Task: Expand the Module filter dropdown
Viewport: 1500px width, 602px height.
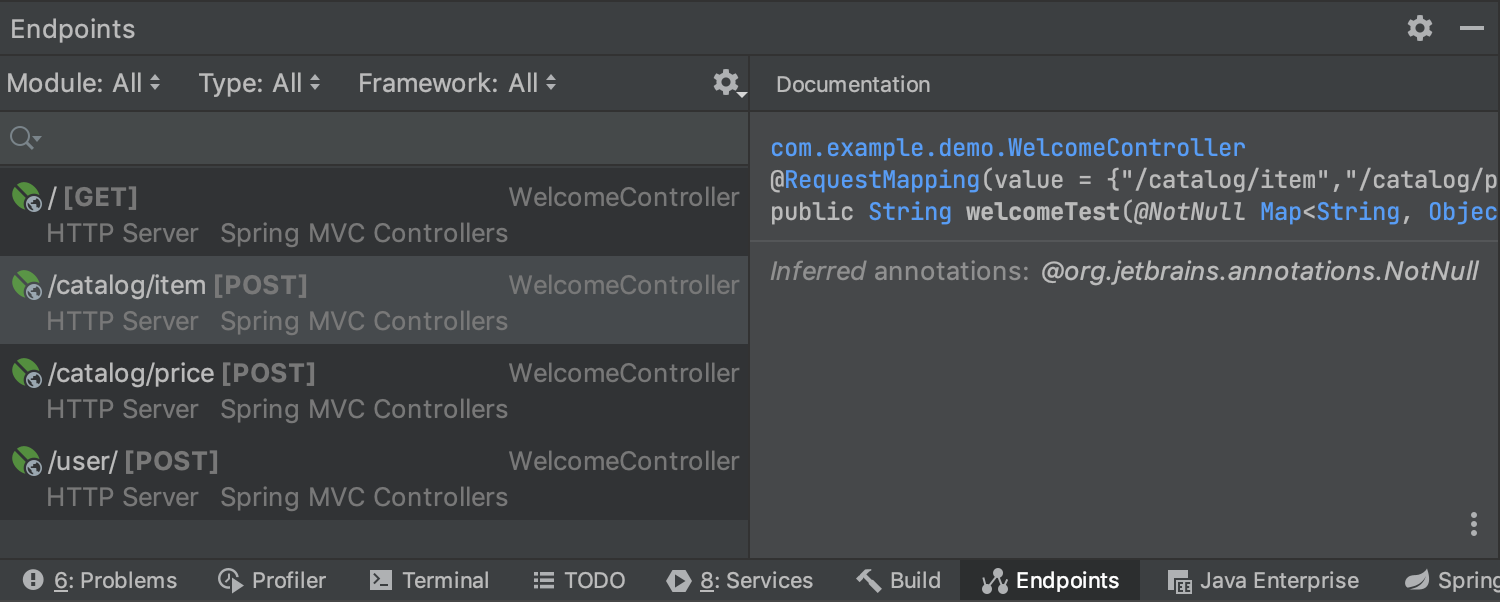Action: pos(84,83)
